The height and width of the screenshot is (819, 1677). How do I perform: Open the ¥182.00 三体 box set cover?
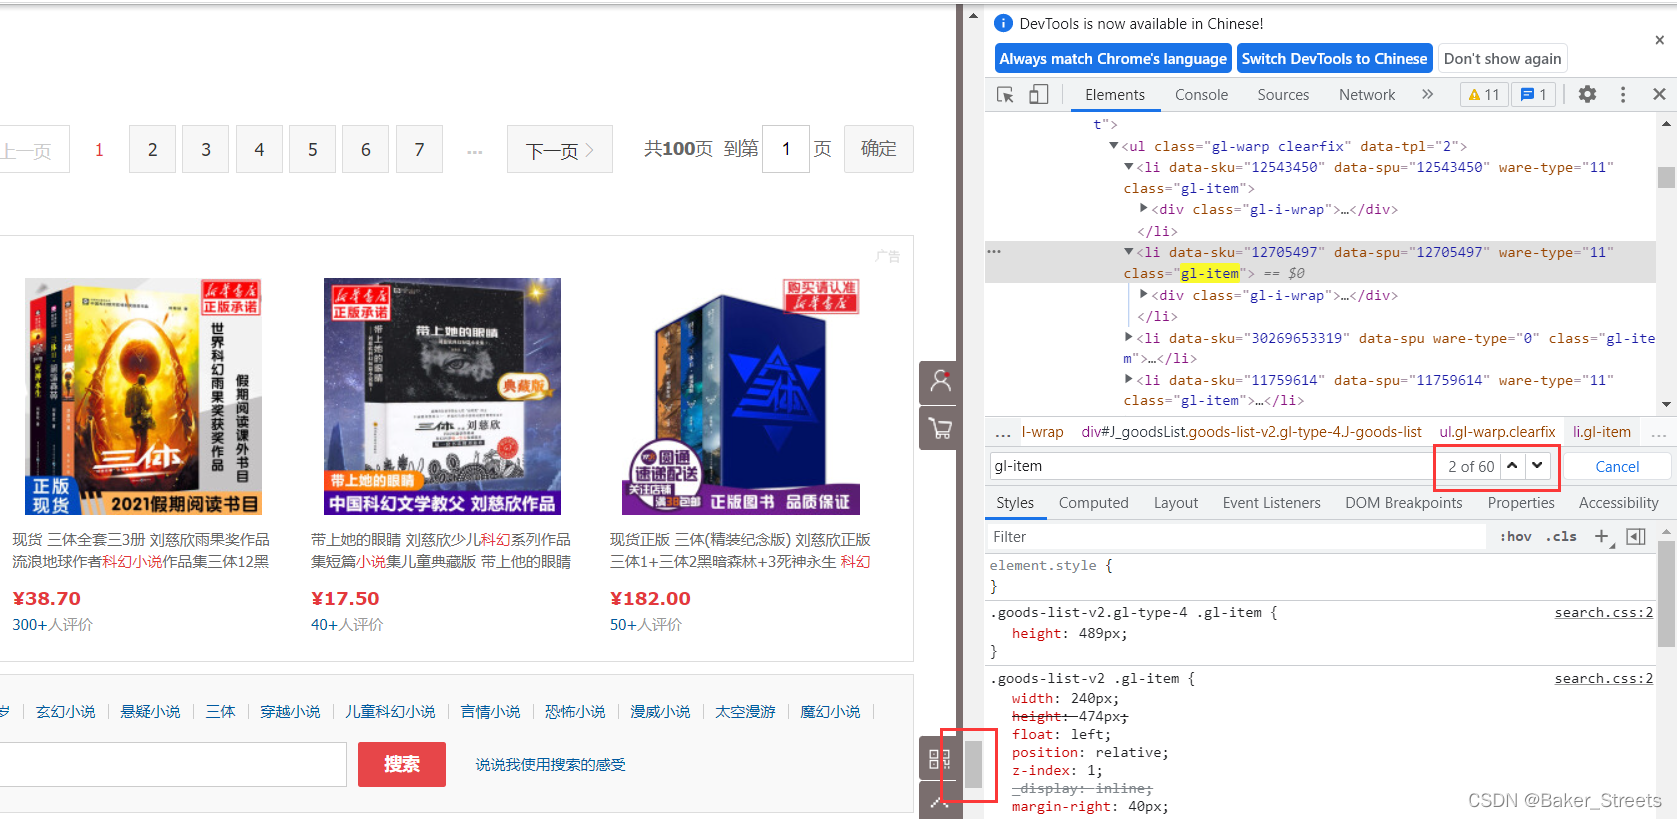click(x=741, y=396)
